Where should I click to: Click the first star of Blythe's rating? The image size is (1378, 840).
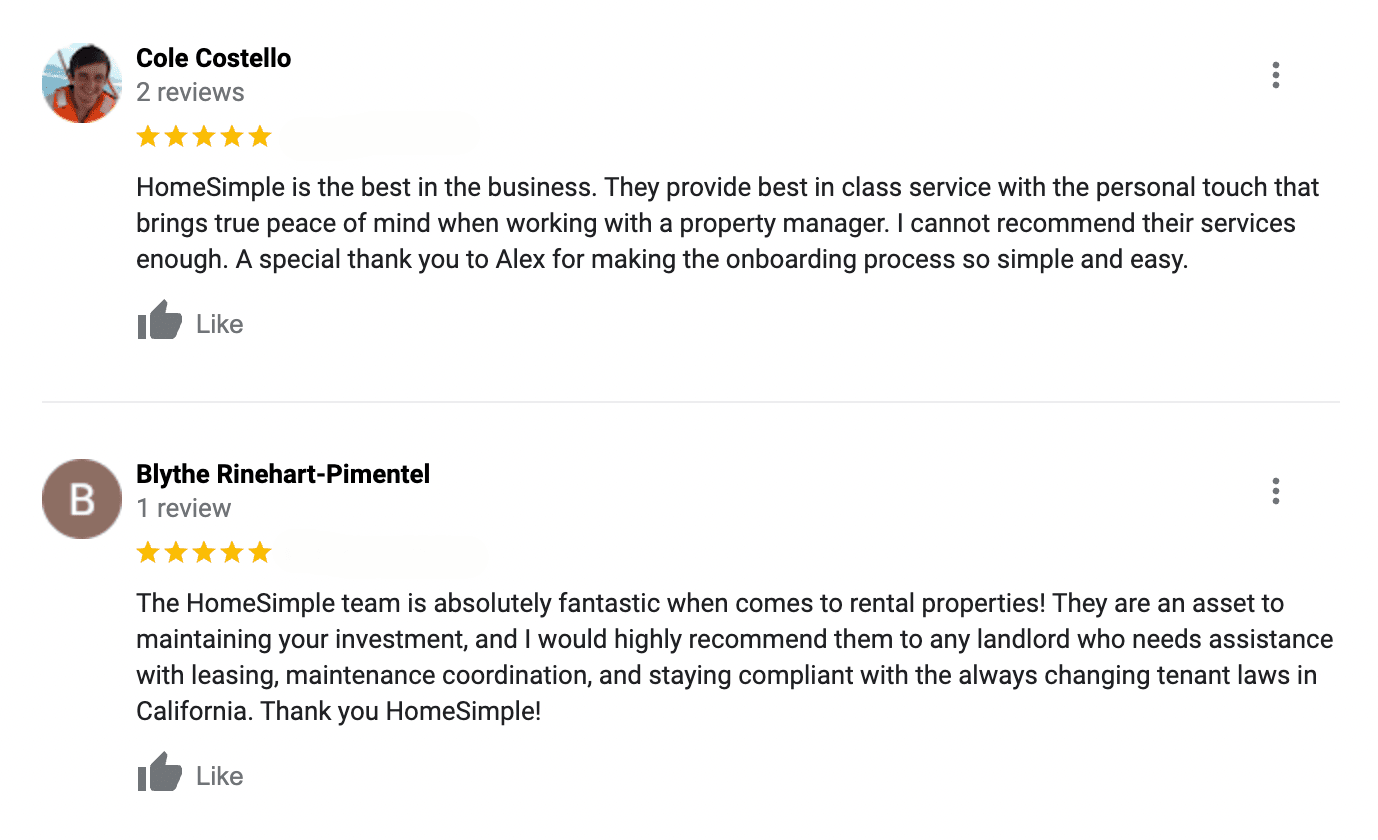tap(148, 552)
